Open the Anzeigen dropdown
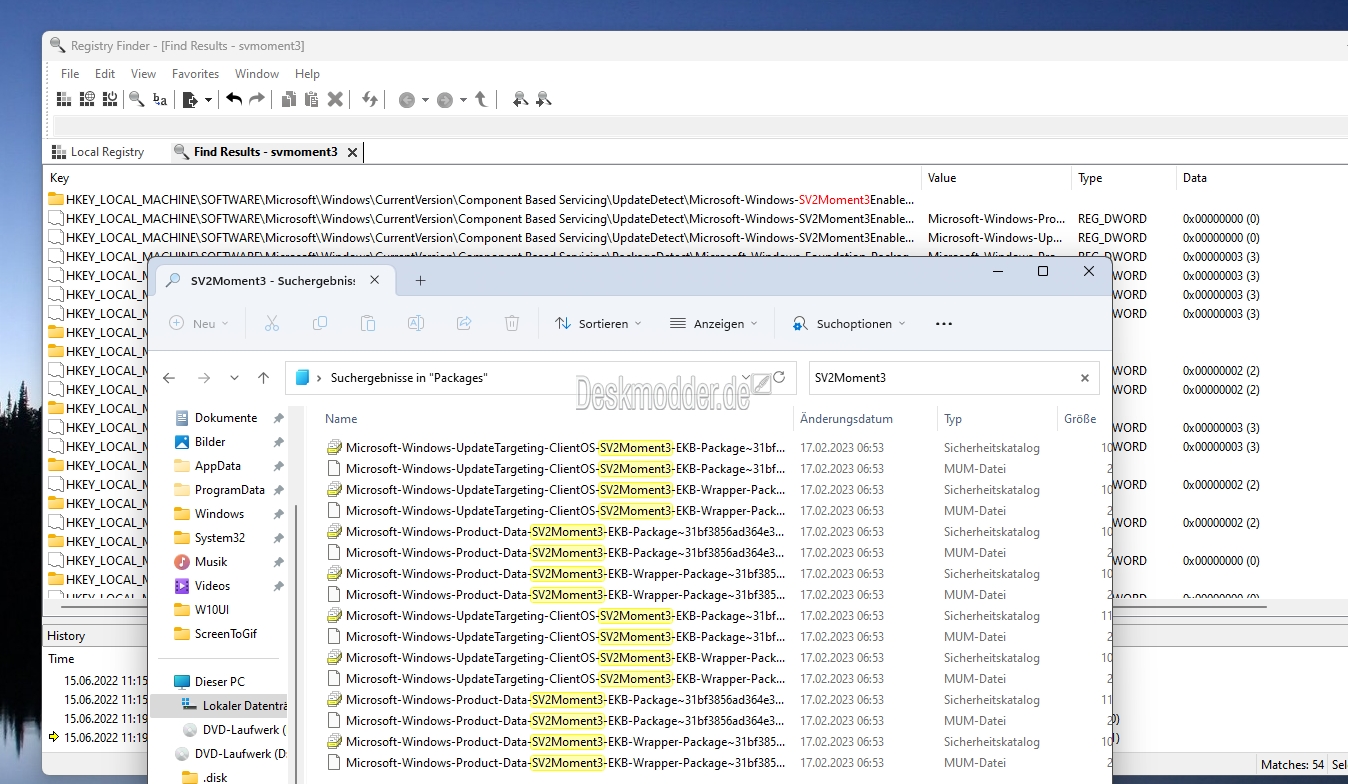This screenshot has width=1348, height=784. click(713, 324)
